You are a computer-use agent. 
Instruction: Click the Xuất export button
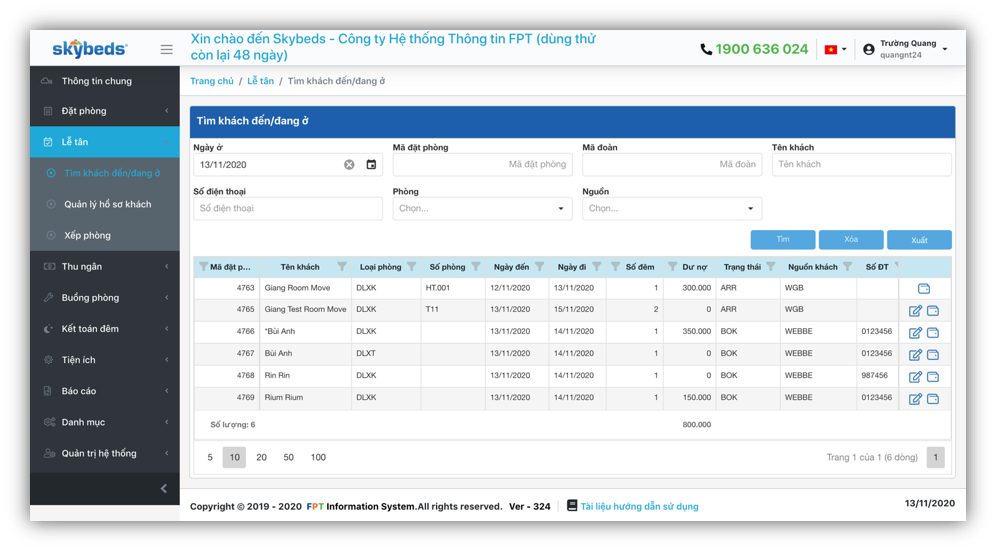point(919,240)
